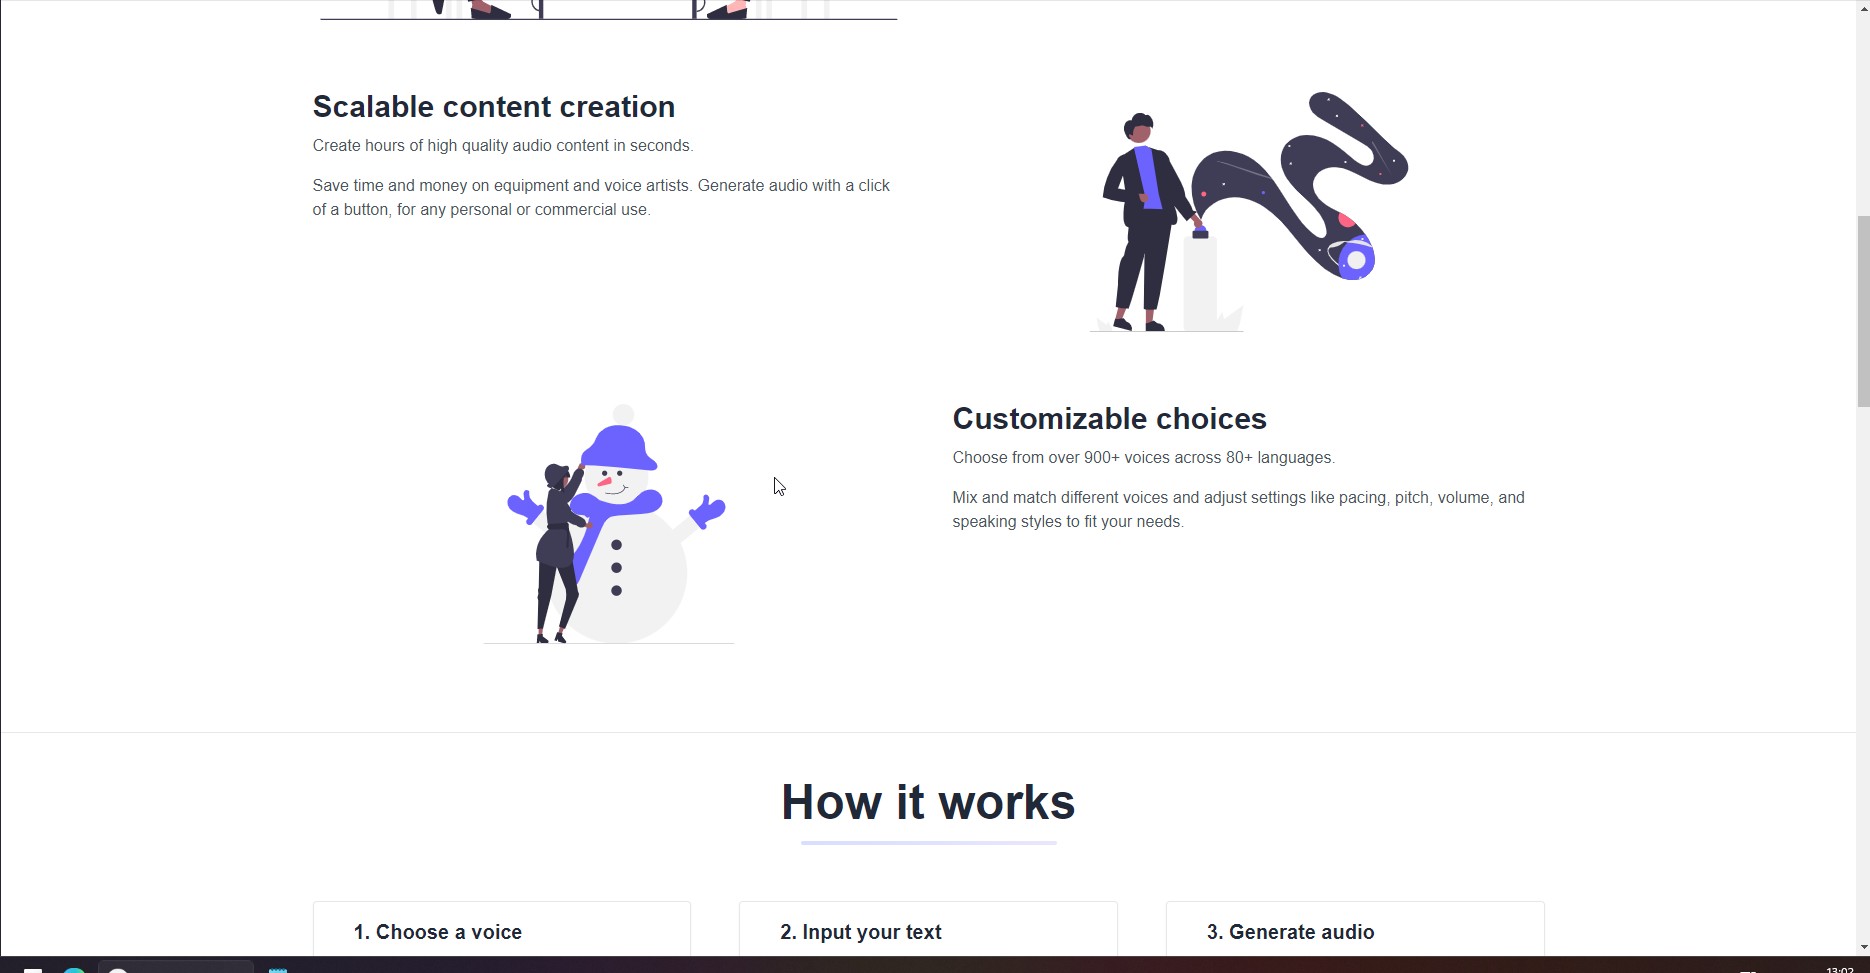Select the '1. Choose a voice' card
Image resolution: width=1870 pixels, height=973 pixels.
502,929
